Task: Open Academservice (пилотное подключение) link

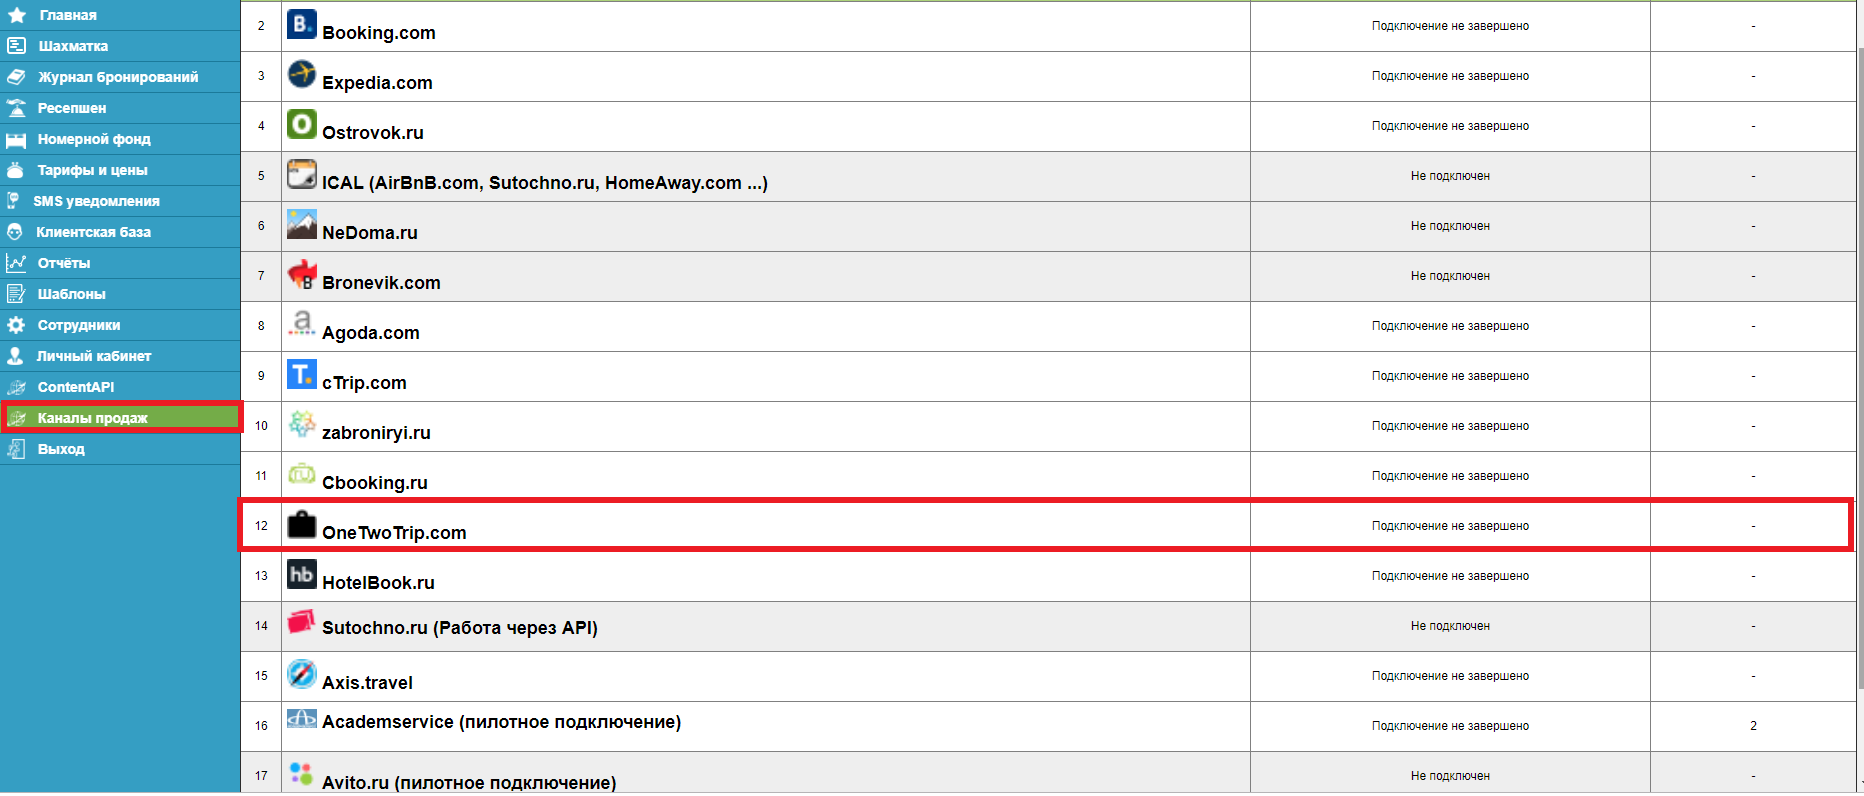Action: [501, 722]
